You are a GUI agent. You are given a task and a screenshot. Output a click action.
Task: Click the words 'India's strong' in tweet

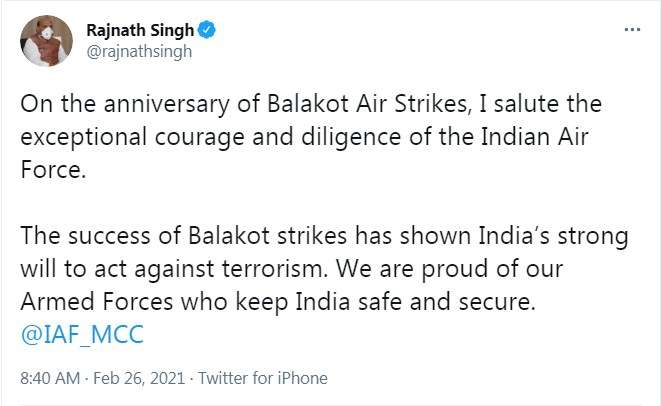(x=553, y=236)
